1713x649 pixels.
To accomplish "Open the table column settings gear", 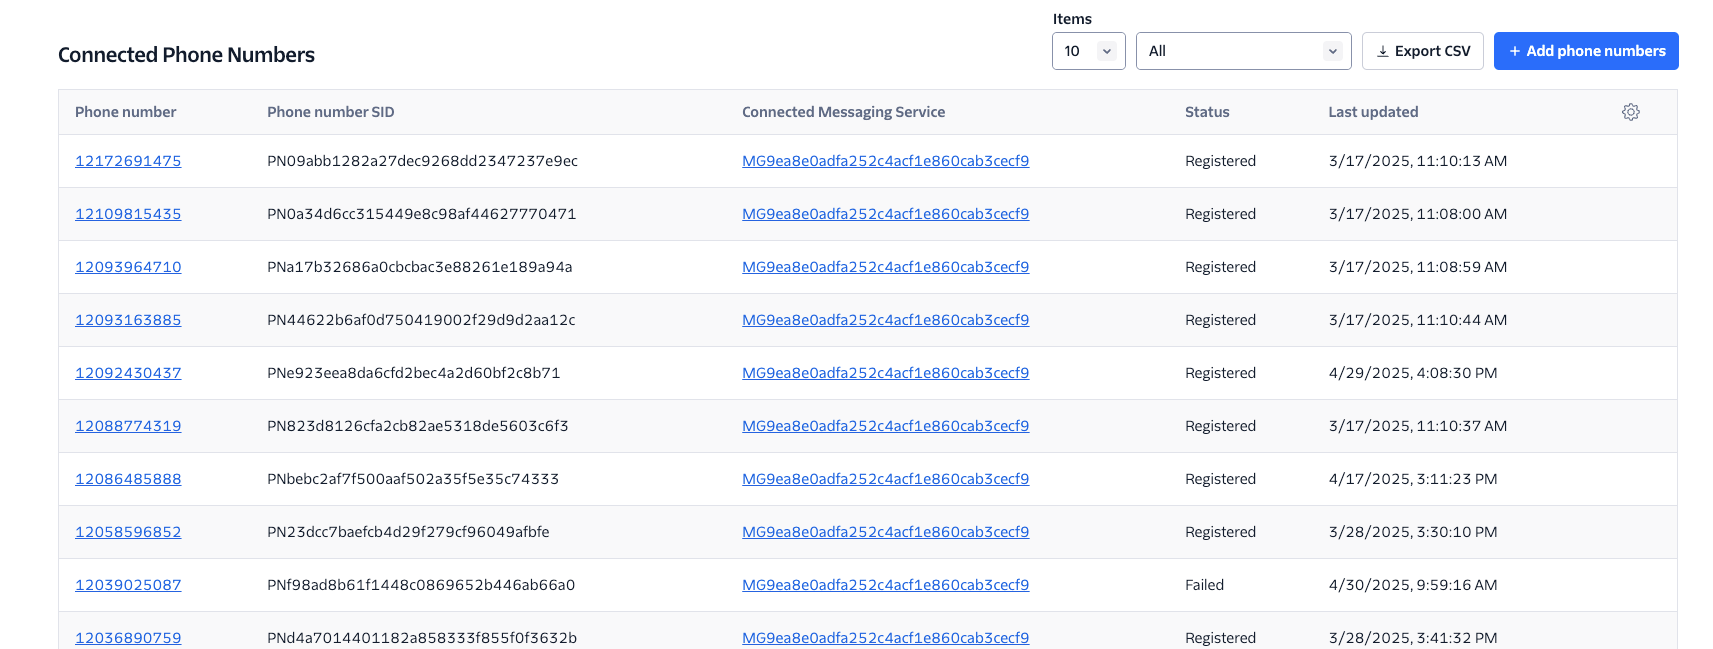I will tap(1630, 112).
